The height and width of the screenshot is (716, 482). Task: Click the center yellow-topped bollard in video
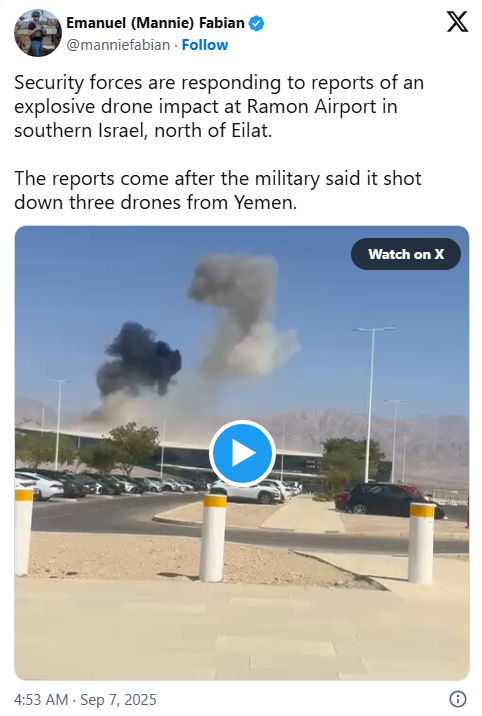213,537
